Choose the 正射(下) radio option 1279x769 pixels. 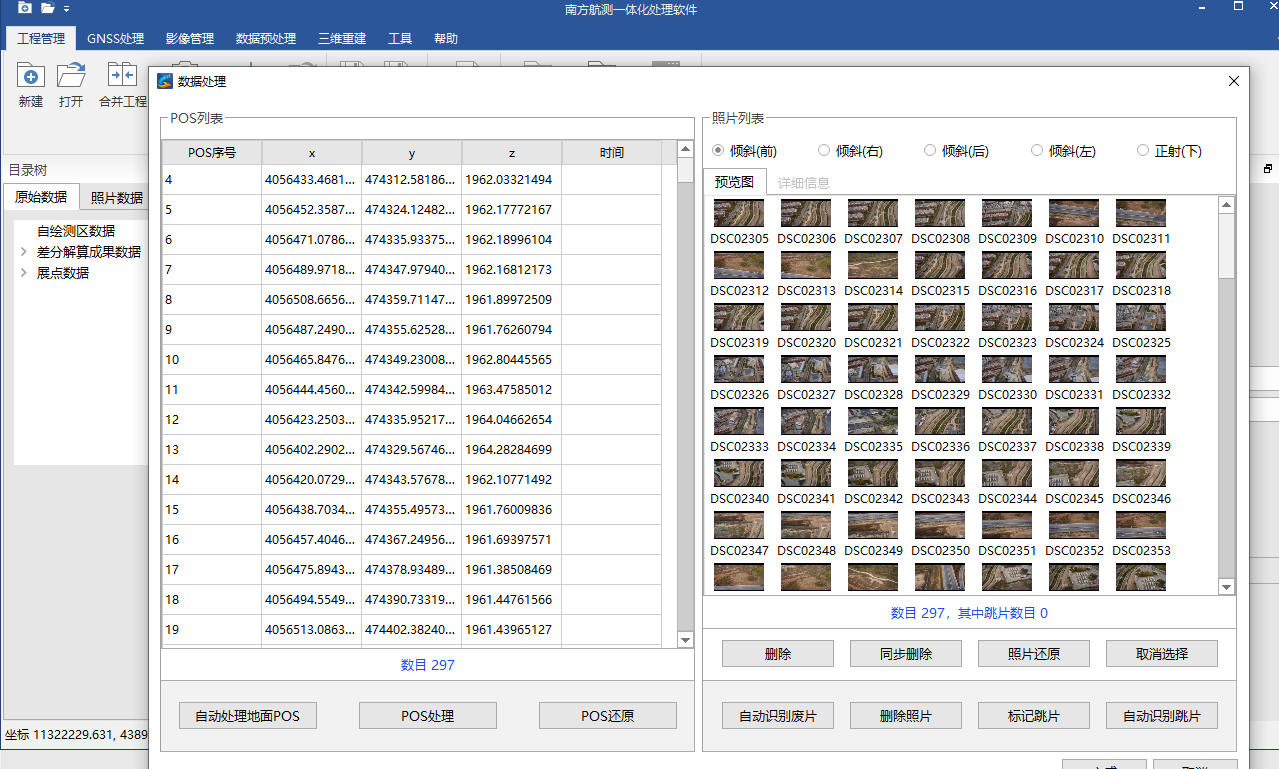[x=1143, y=151]
